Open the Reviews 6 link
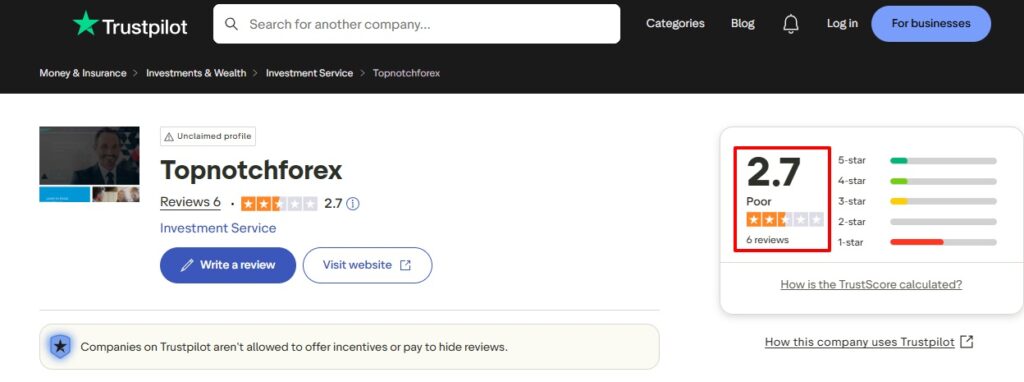The image size is (1024, 382). coord(190,202)
